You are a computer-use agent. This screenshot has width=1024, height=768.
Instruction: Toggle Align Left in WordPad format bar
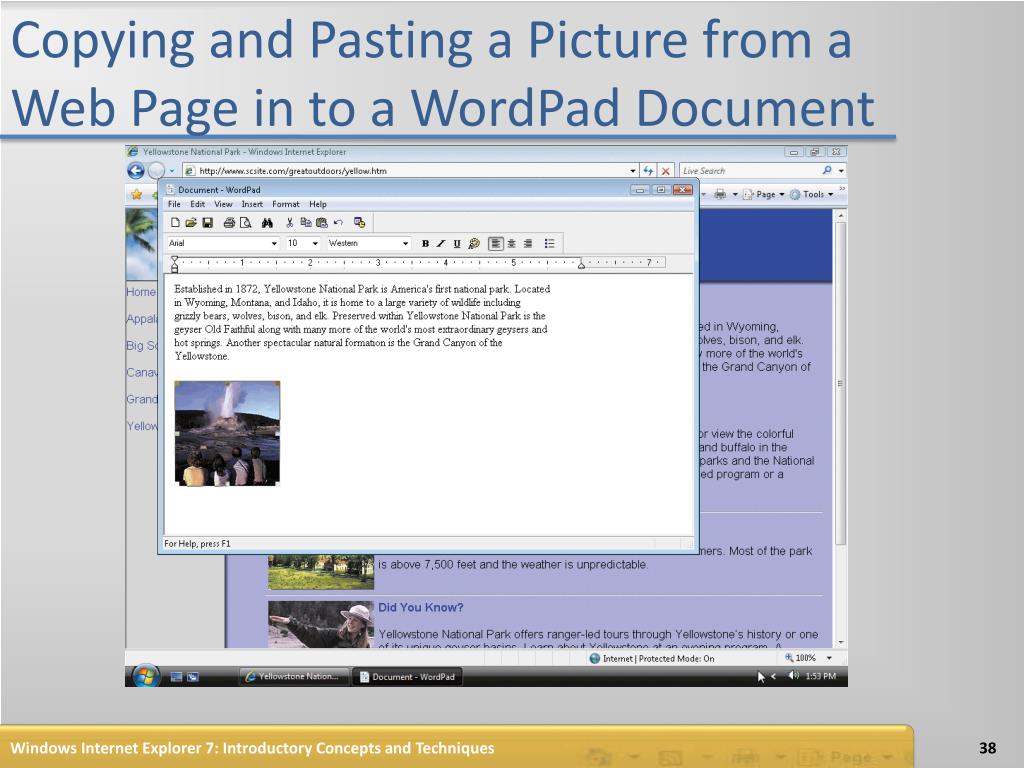tap(496, 244)
